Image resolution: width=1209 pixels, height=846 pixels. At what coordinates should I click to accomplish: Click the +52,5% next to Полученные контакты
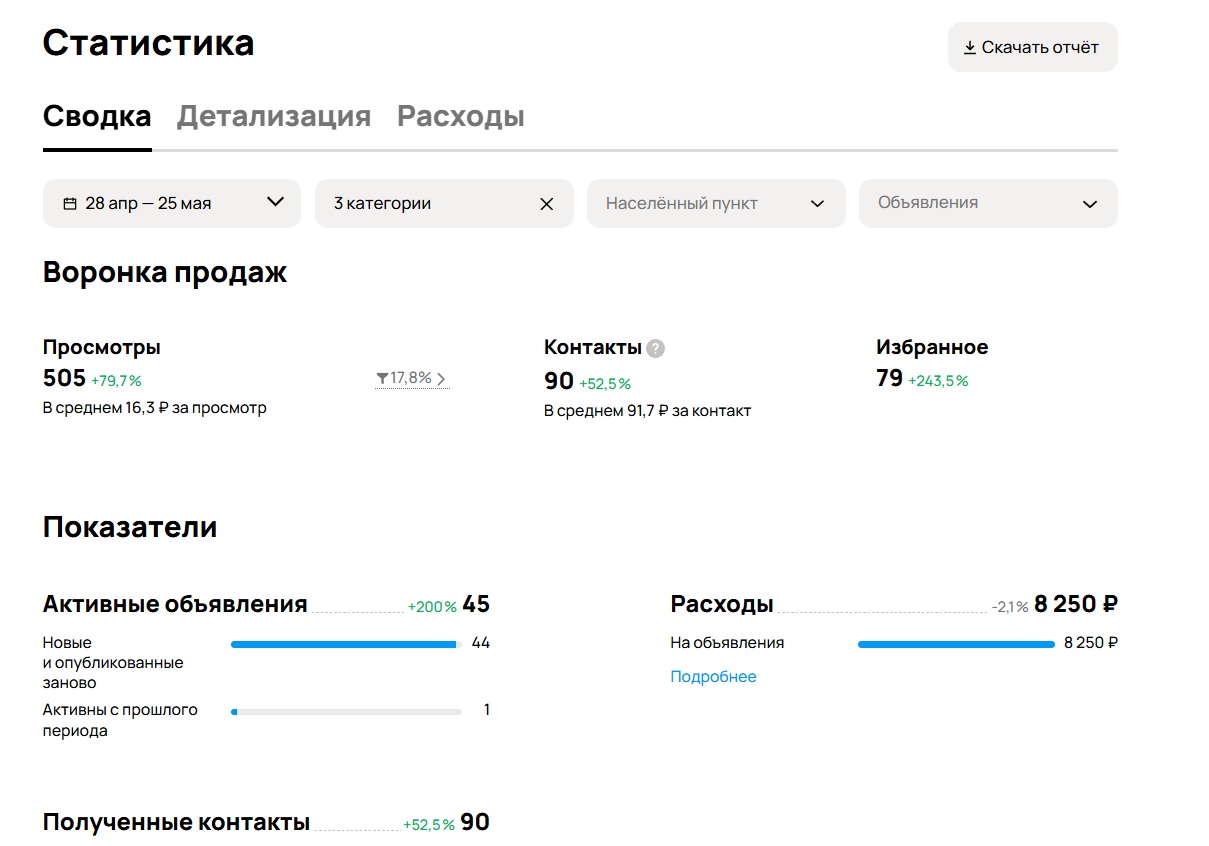pyautogui.click(x=429, y=825)
